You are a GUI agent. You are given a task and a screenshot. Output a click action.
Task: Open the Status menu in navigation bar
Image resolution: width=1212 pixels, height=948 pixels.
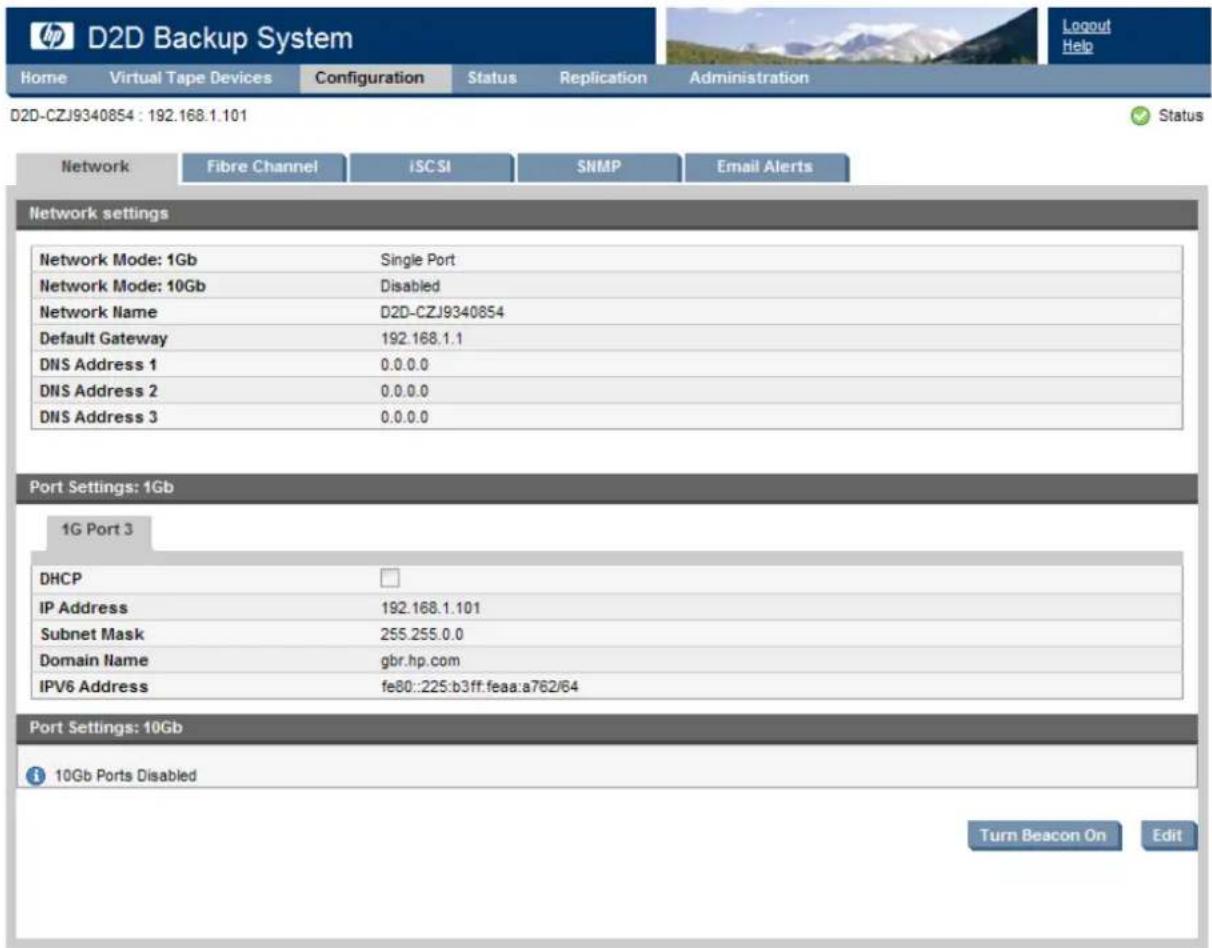(x=492, y=78)
